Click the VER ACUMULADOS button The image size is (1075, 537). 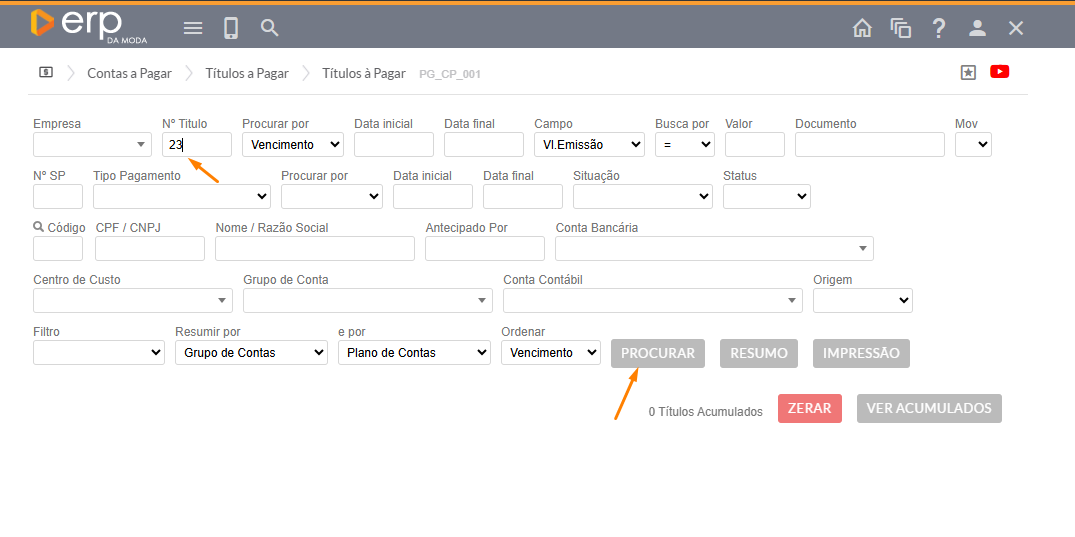[929, 408]
